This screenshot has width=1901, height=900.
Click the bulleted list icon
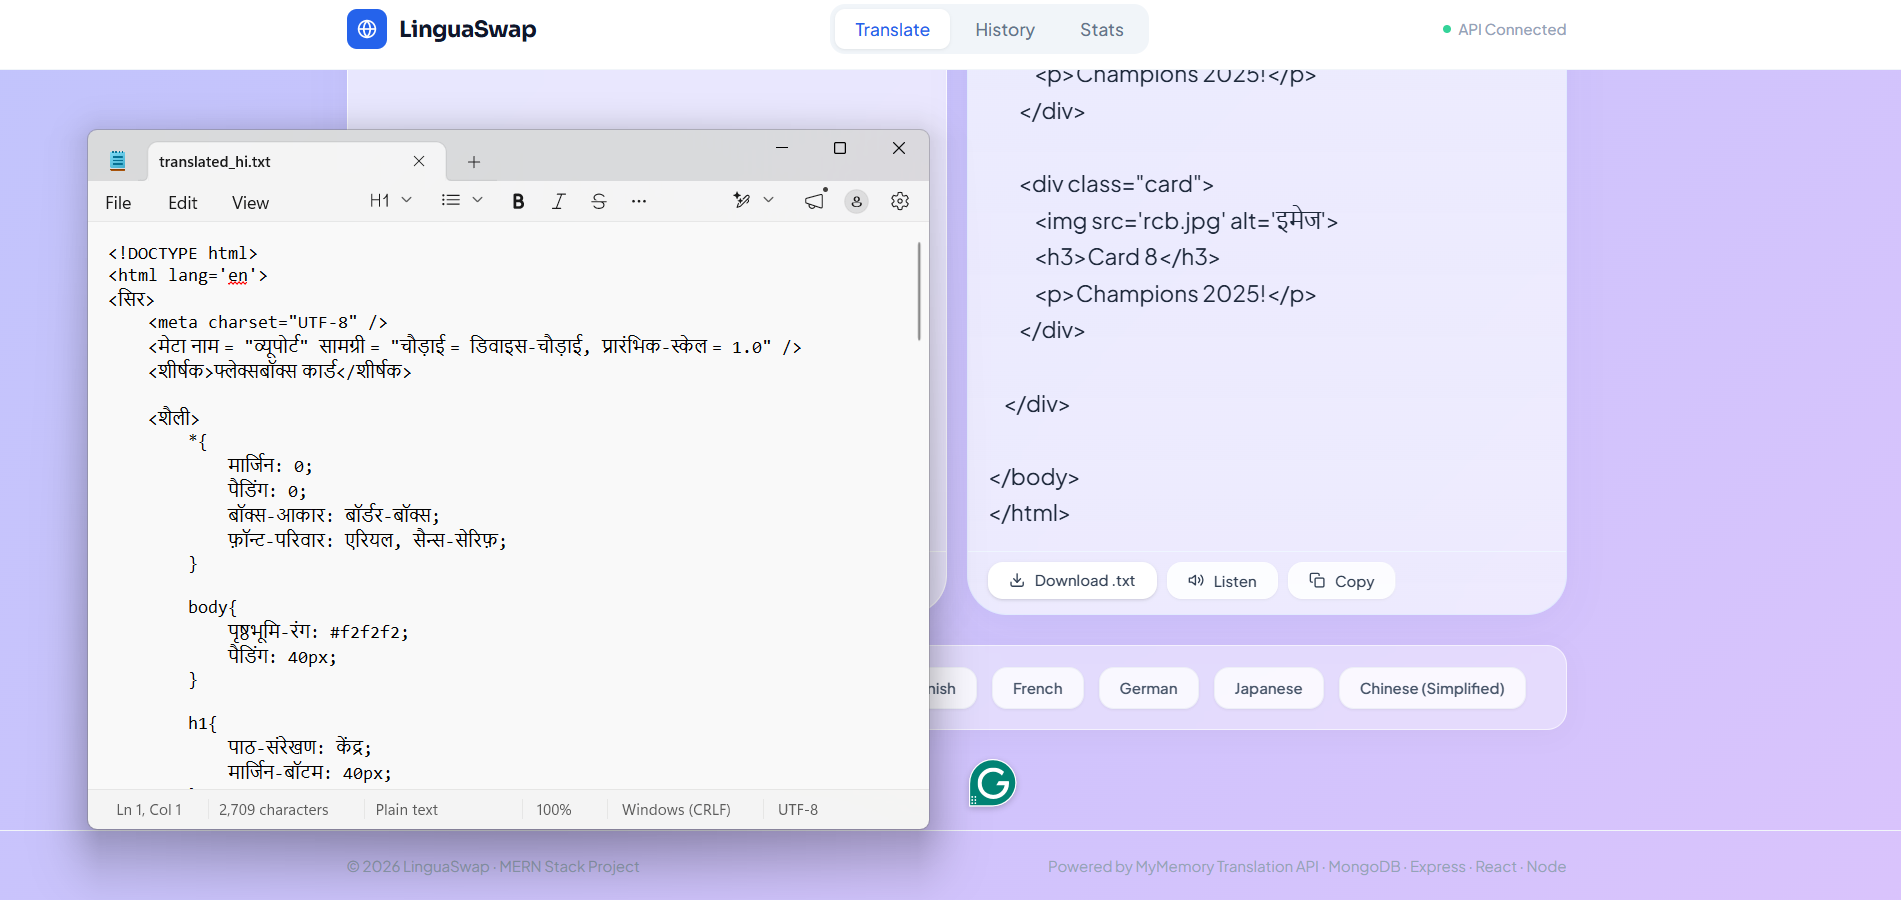pyautogui.click(x=451, y=201)
